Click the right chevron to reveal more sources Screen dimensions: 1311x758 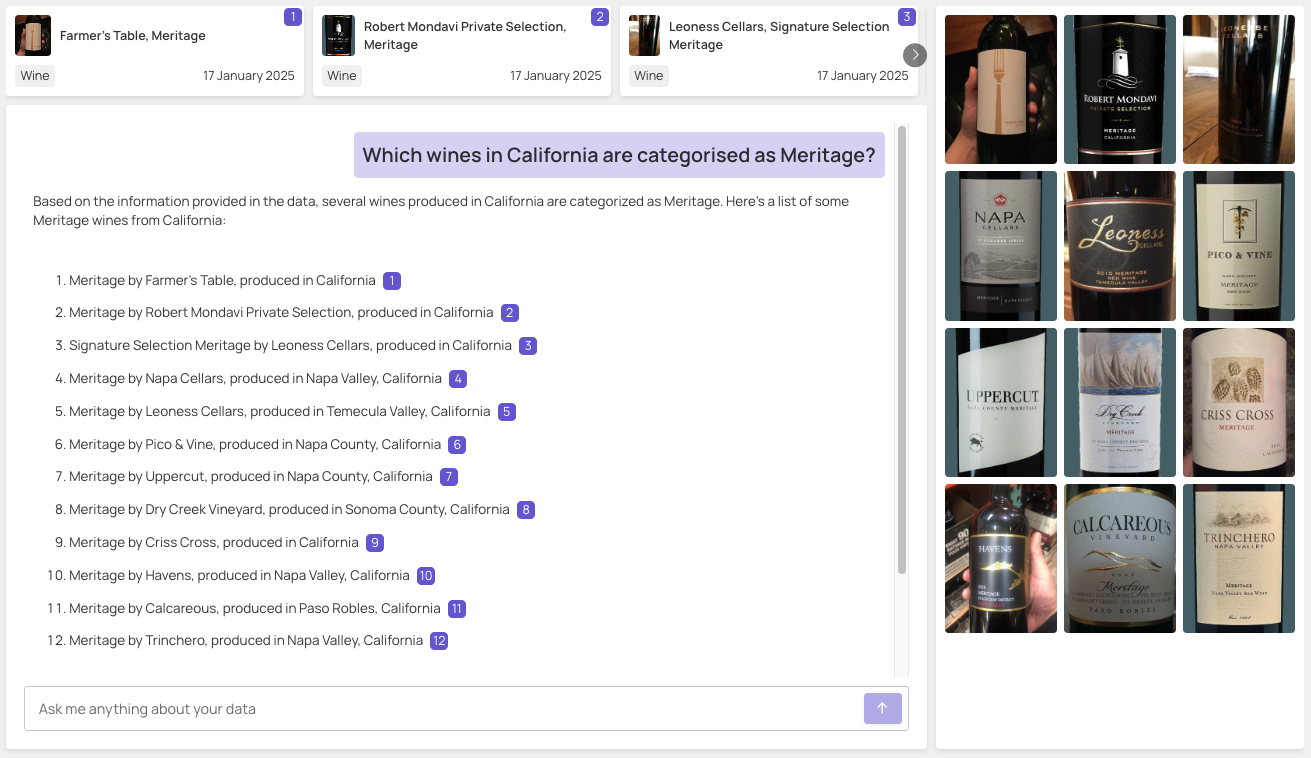tap(914, 55)
